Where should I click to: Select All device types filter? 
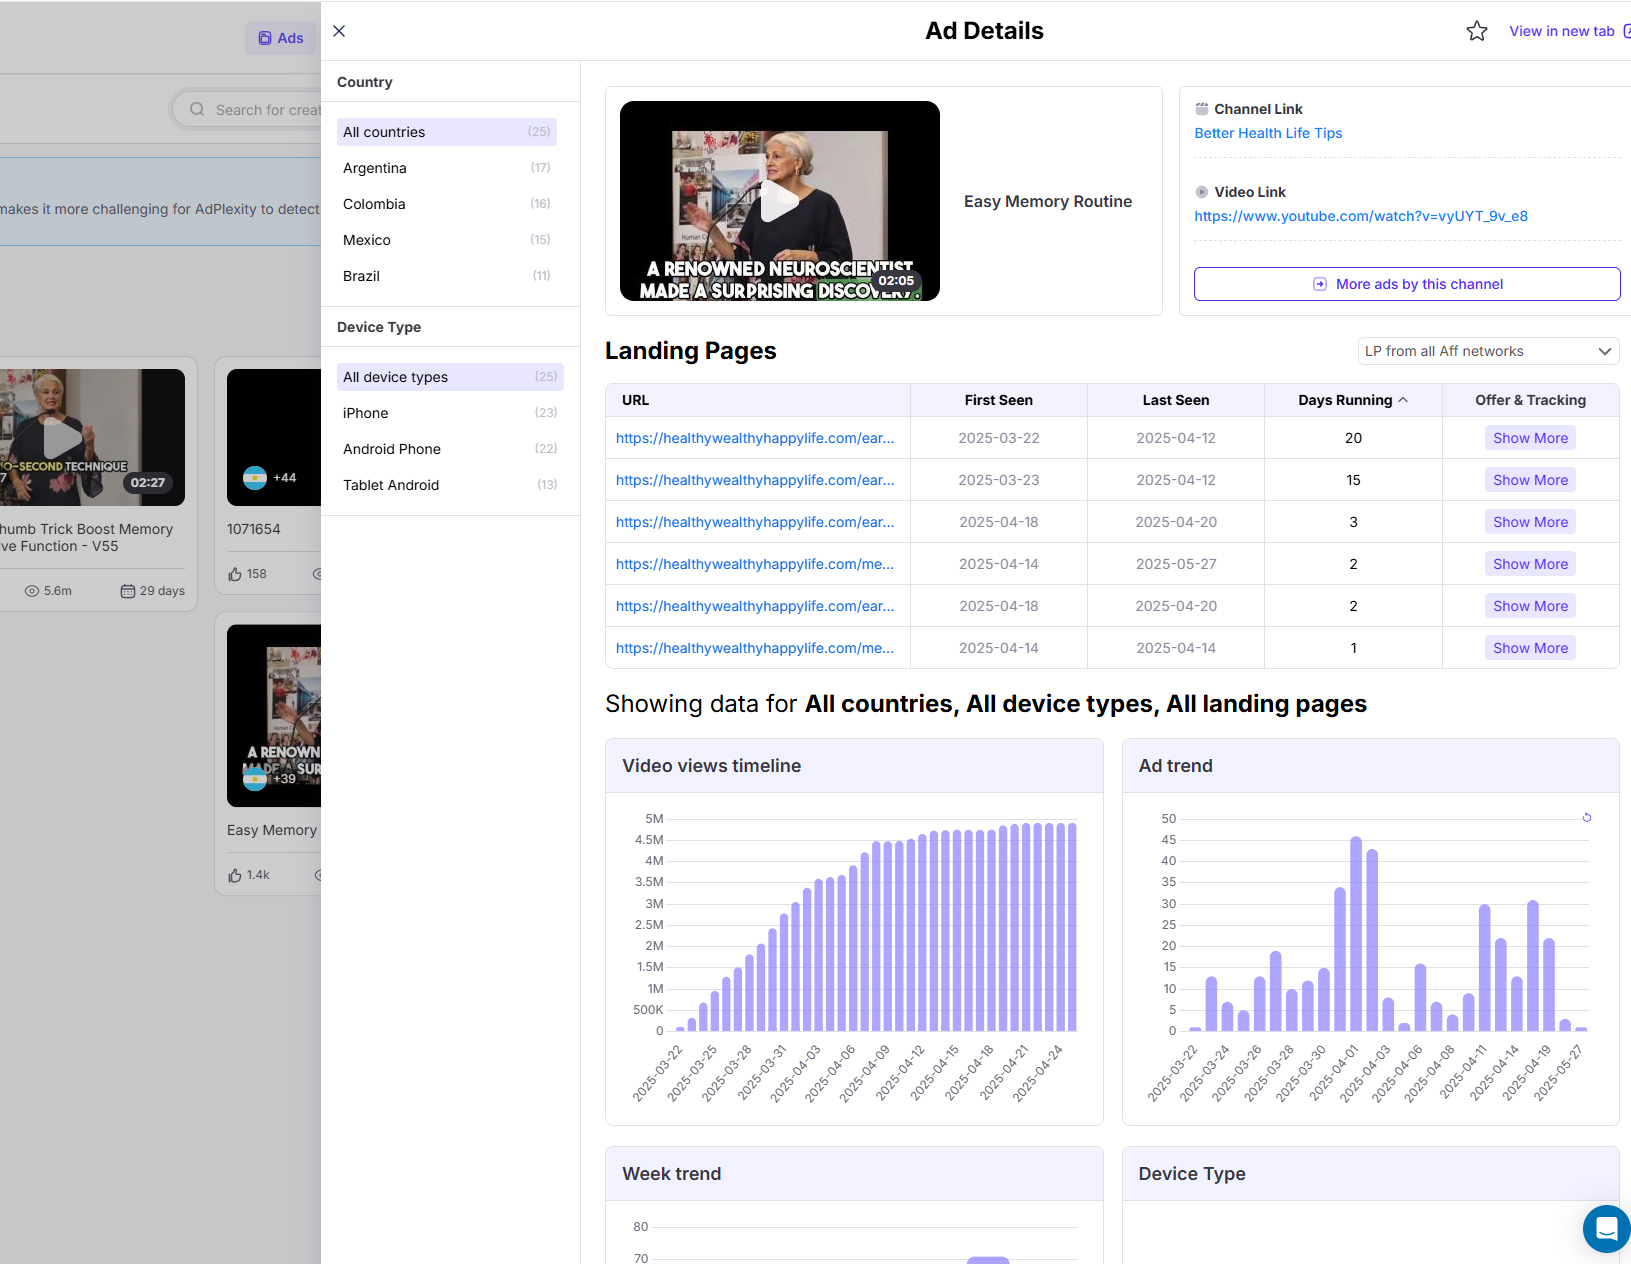point(450,377)
